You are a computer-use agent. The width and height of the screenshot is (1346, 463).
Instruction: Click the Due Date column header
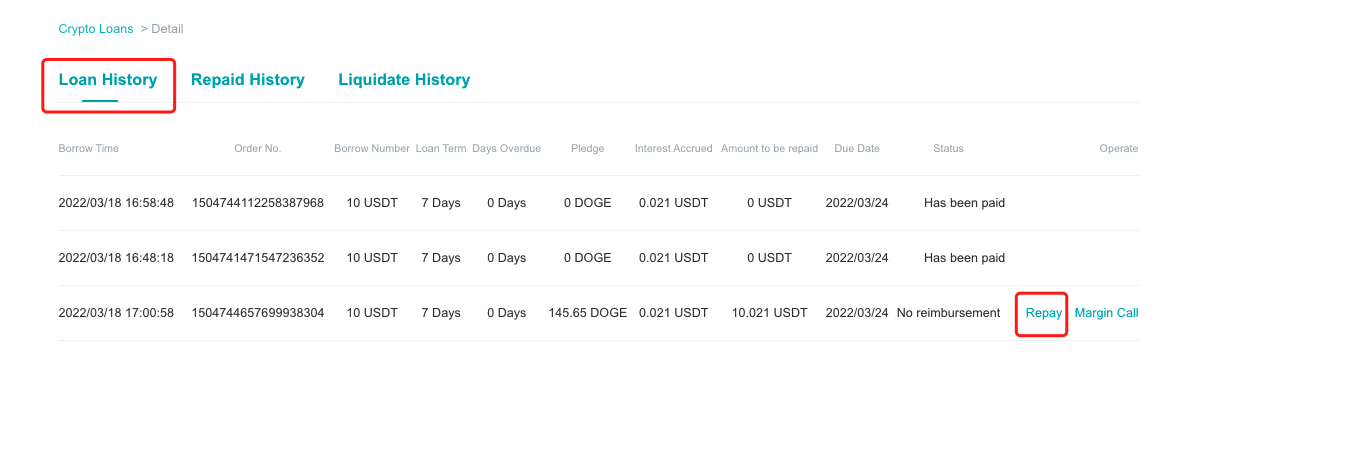tap(857, 149)
